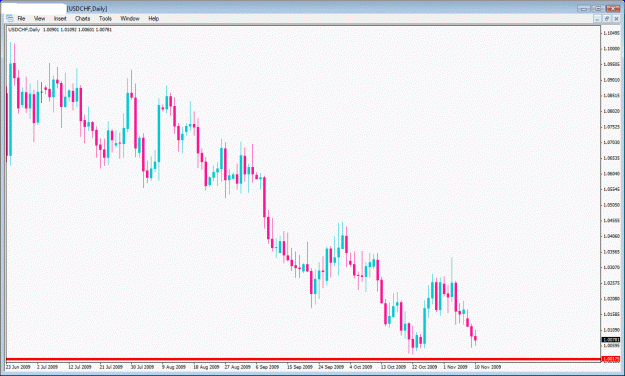Open the Window menu
This screenshot has height=376, width=625.
130,18
